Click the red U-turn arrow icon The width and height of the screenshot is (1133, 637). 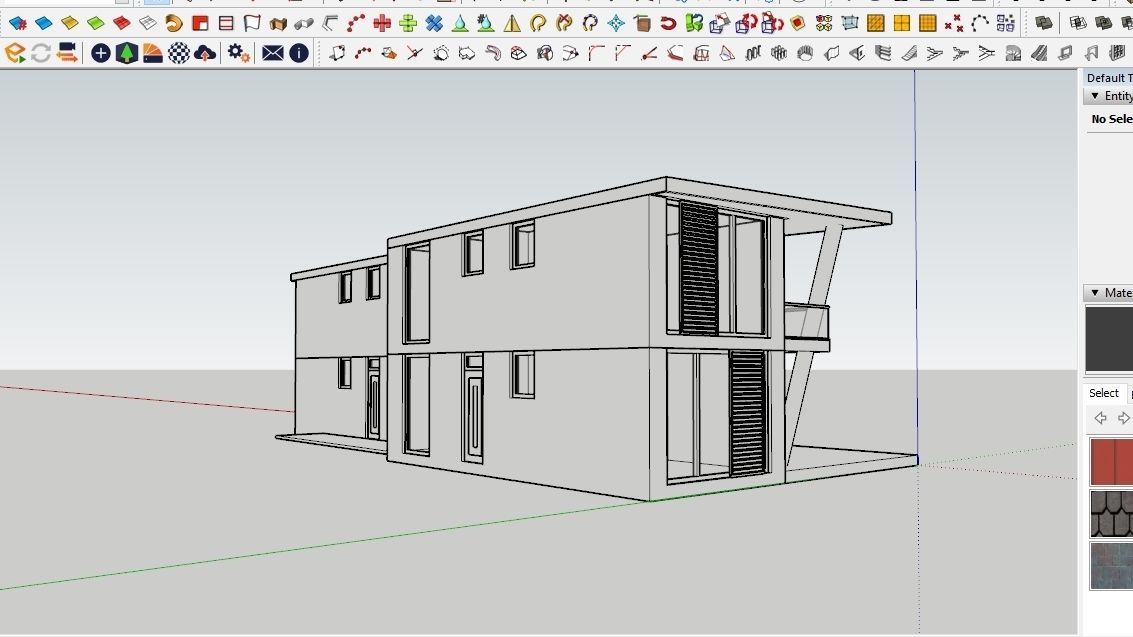pyautogui.click(x=668, y=23)
